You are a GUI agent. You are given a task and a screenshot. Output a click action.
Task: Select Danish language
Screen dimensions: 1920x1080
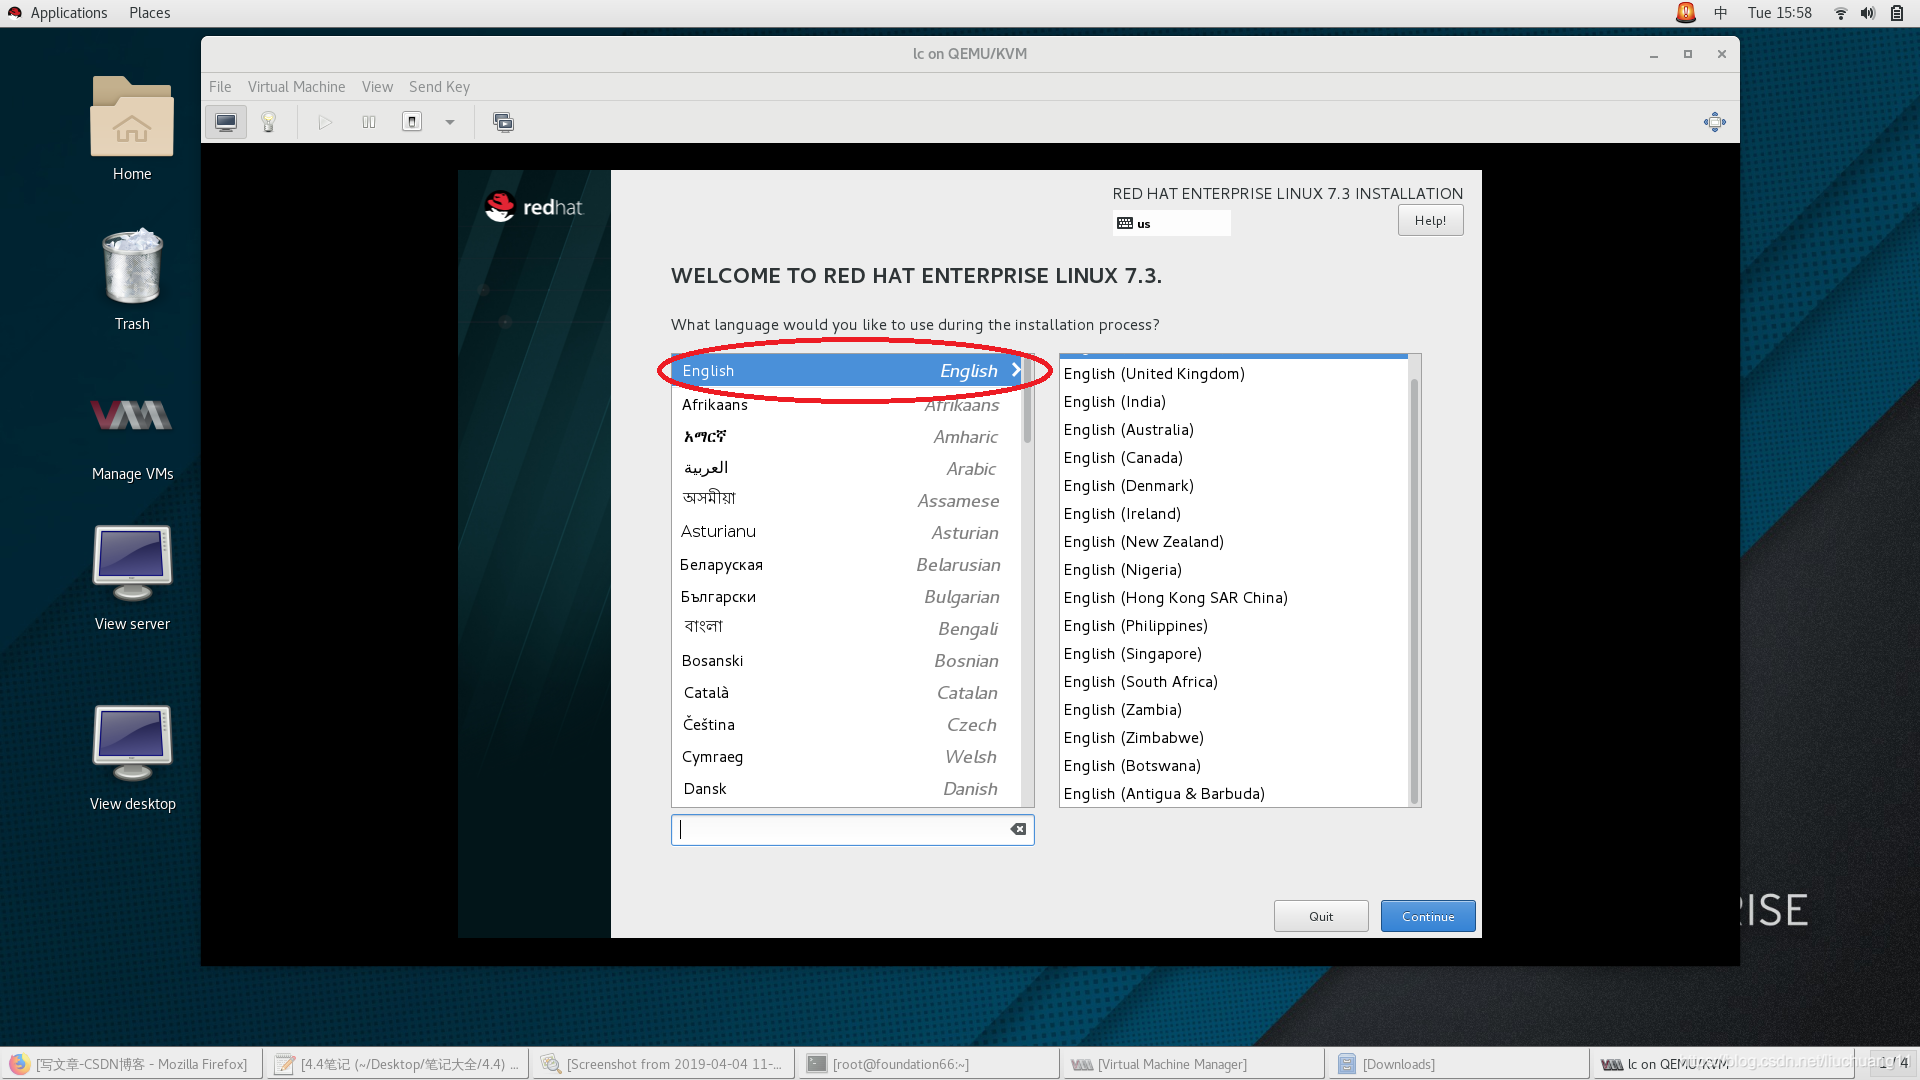846,789
